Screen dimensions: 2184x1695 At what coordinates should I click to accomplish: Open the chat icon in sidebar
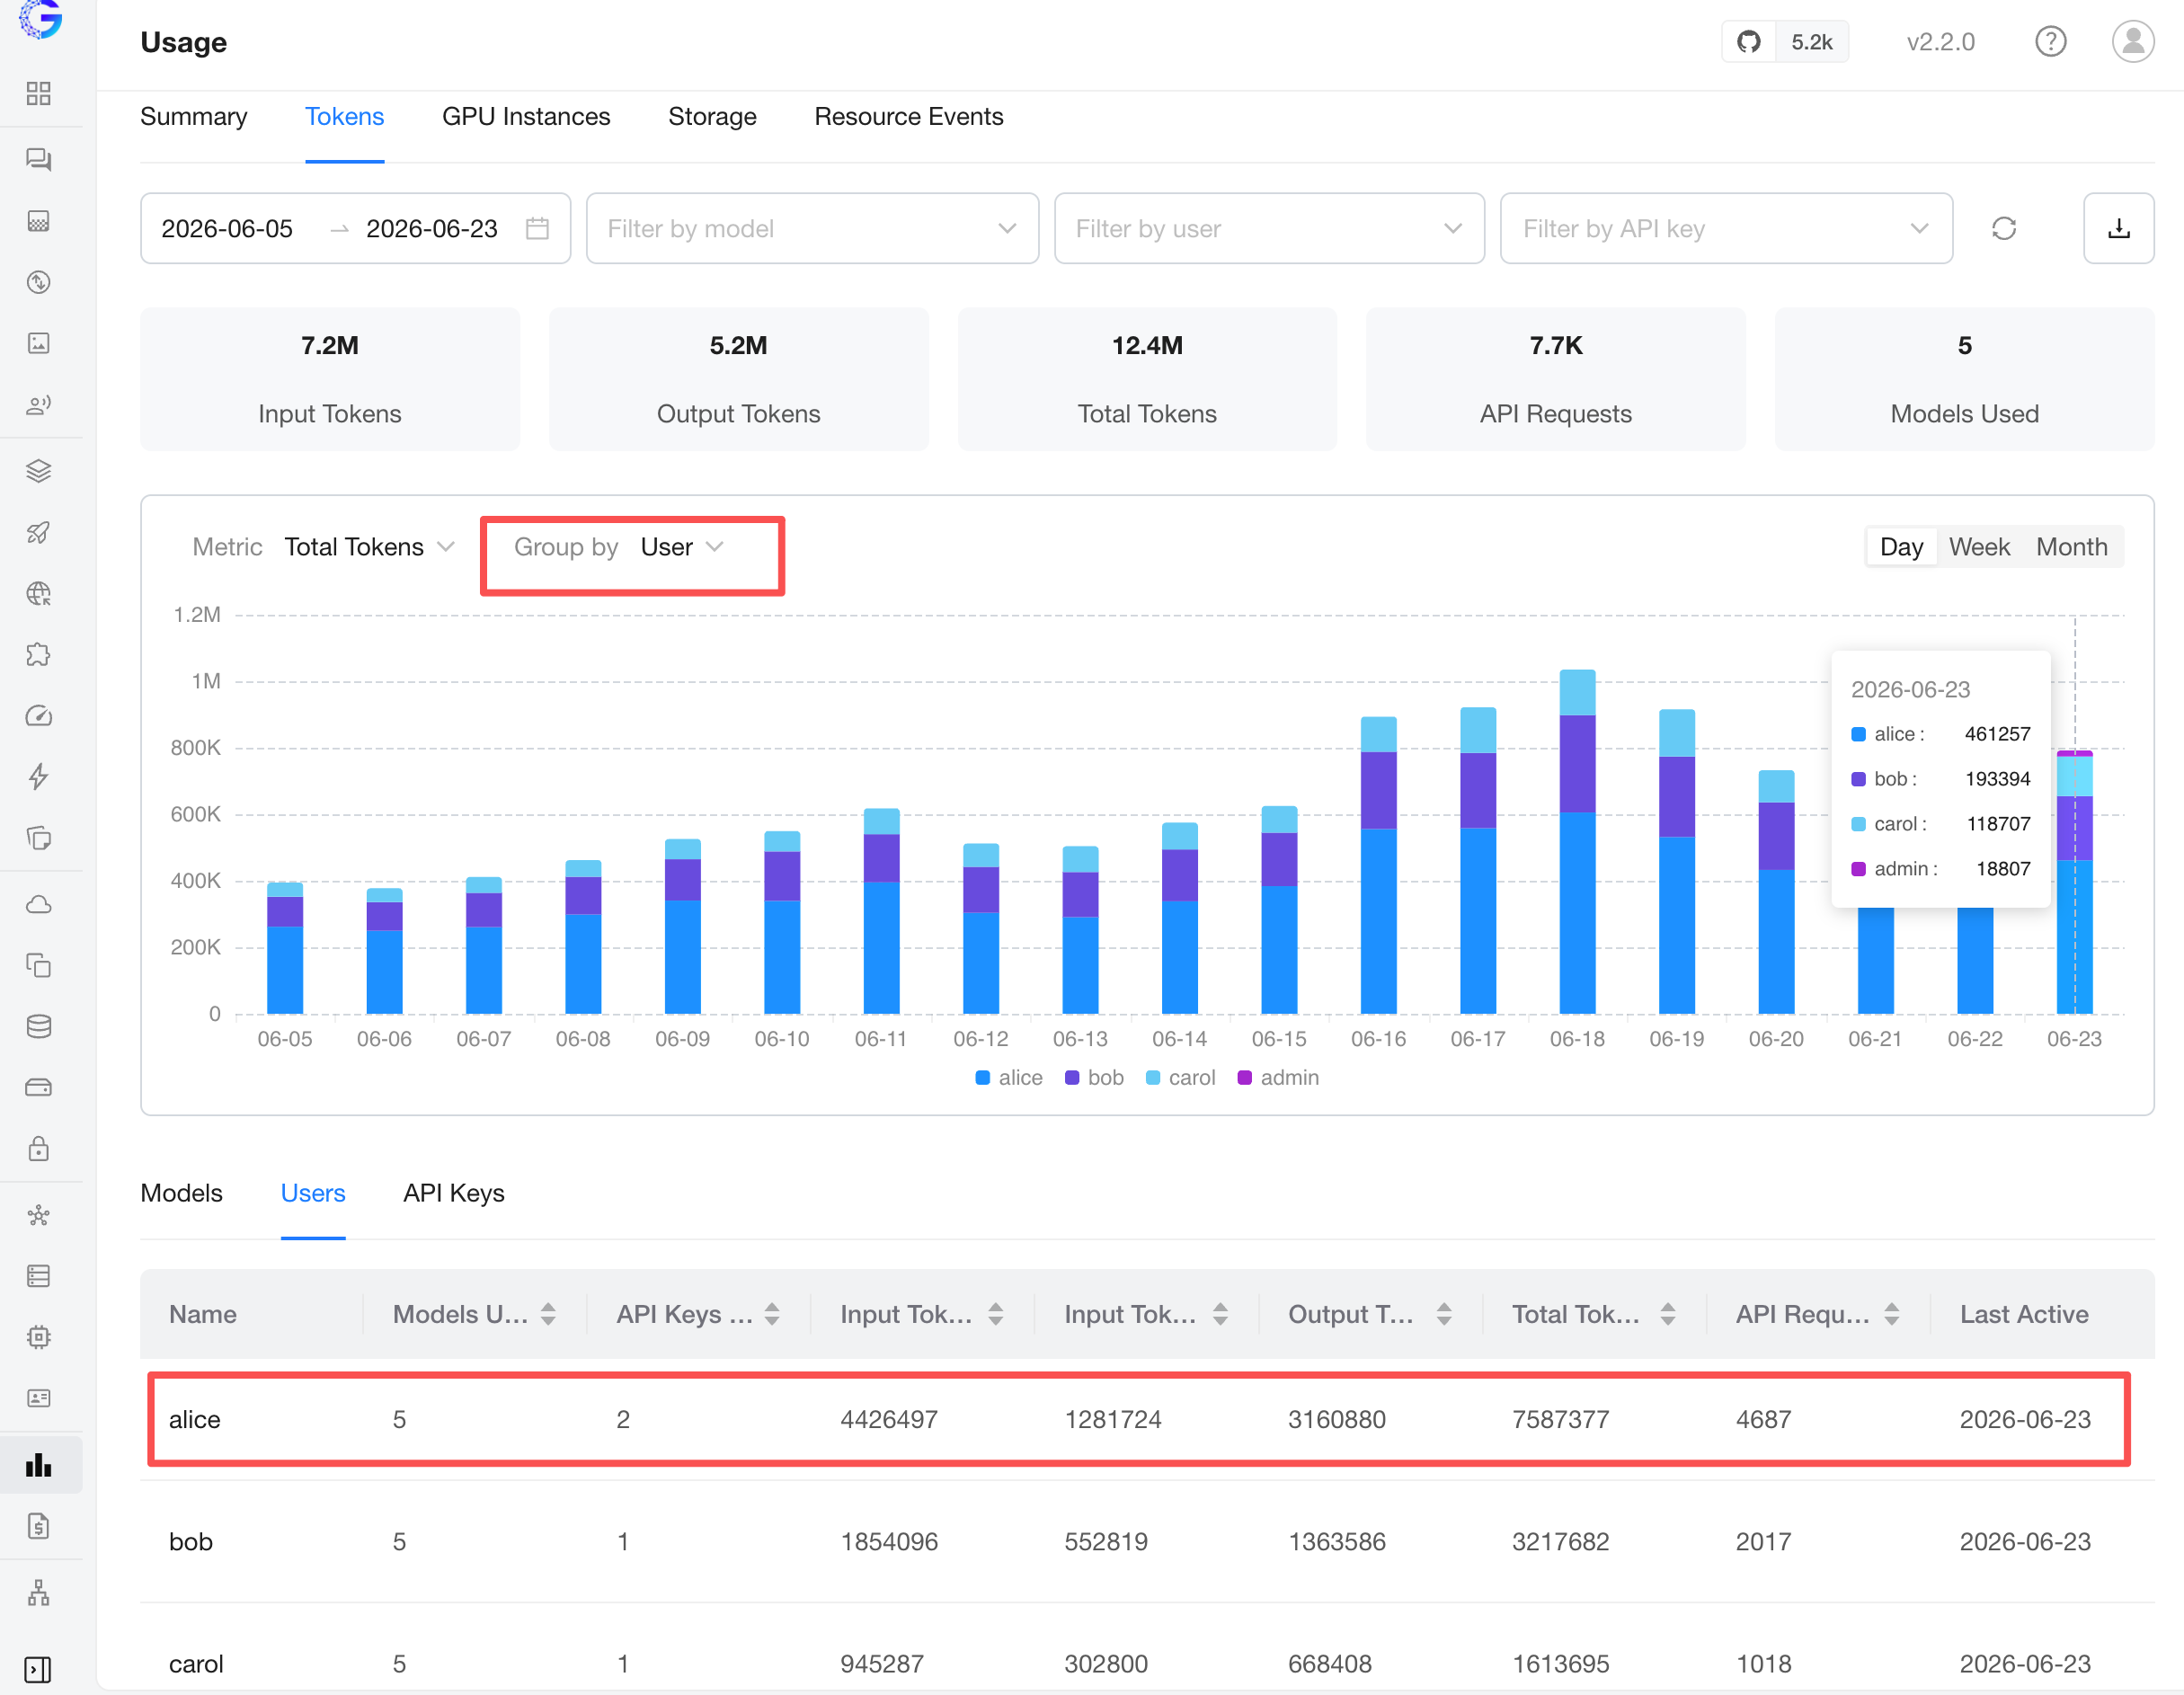coord(38,160)
